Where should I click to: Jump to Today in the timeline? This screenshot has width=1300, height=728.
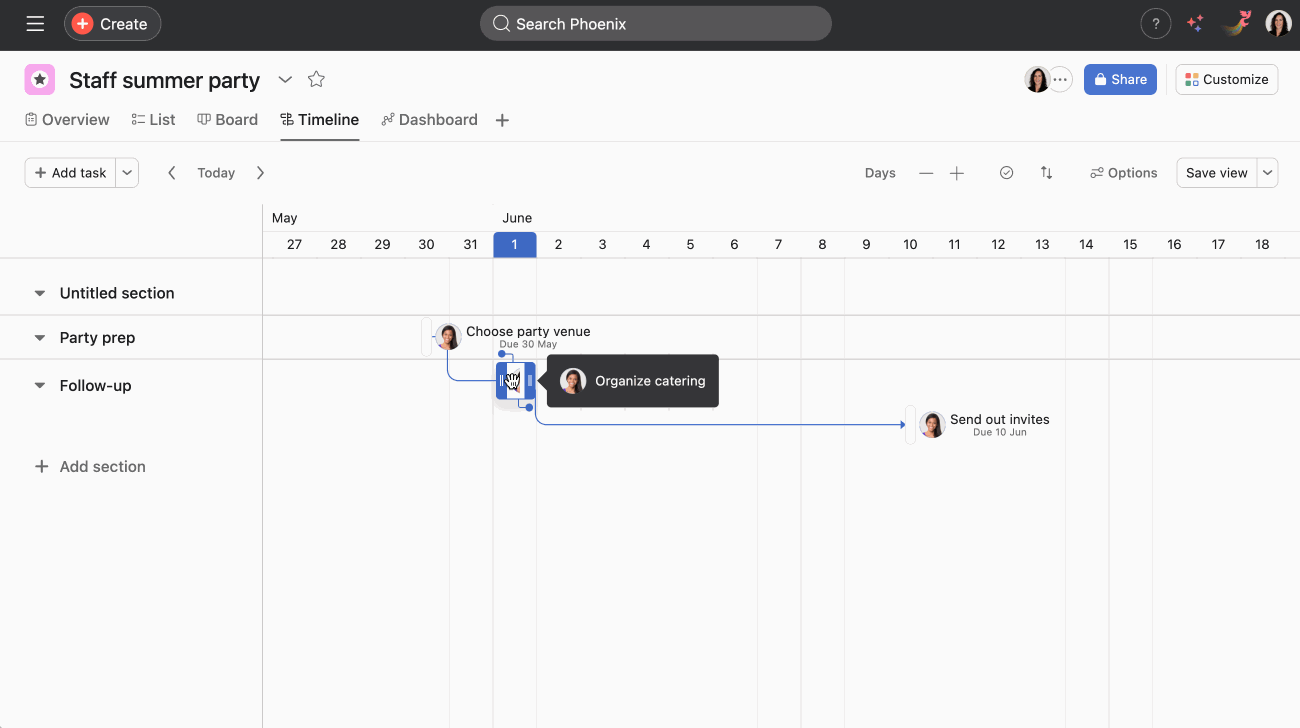pyautogui.click(x=215, y=172)
